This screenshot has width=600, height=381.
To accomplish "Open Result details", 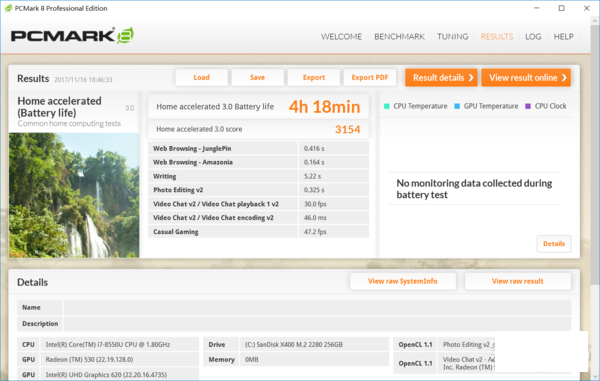I will point(441,78).
